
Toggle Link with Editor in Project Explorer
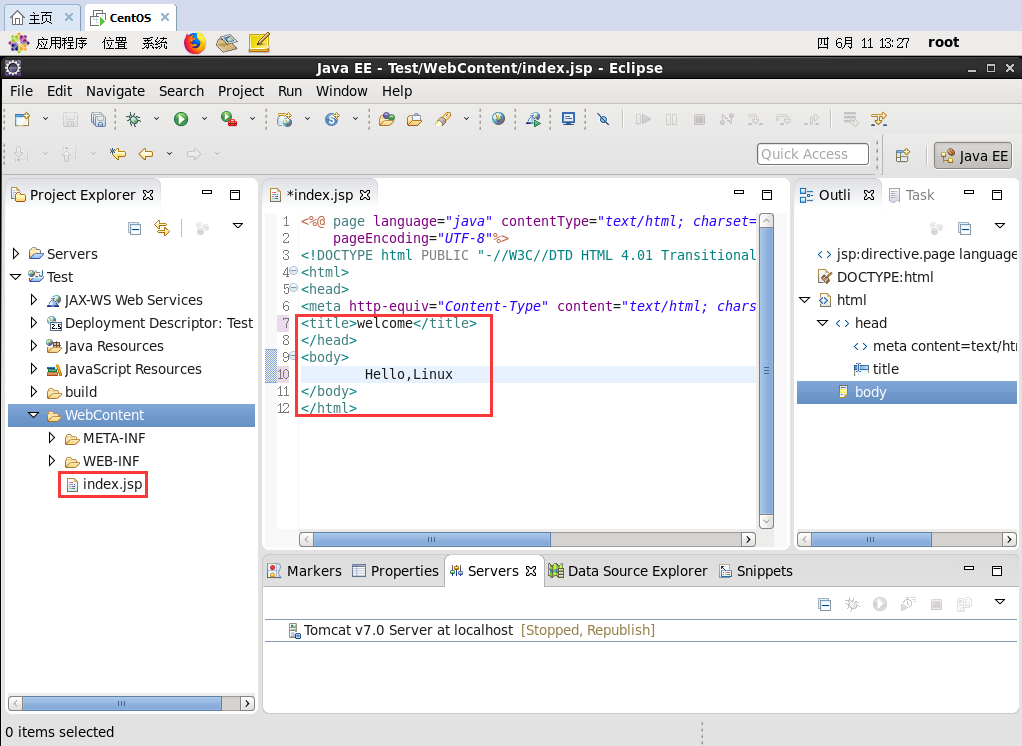(161, 228)
